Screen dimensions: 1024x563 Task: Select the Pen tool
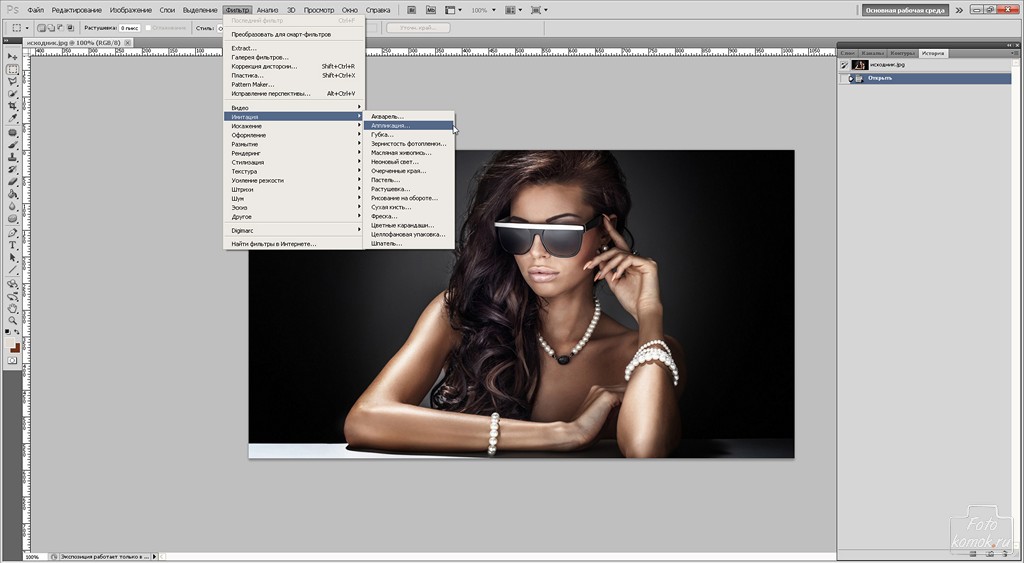pos(12,233)
